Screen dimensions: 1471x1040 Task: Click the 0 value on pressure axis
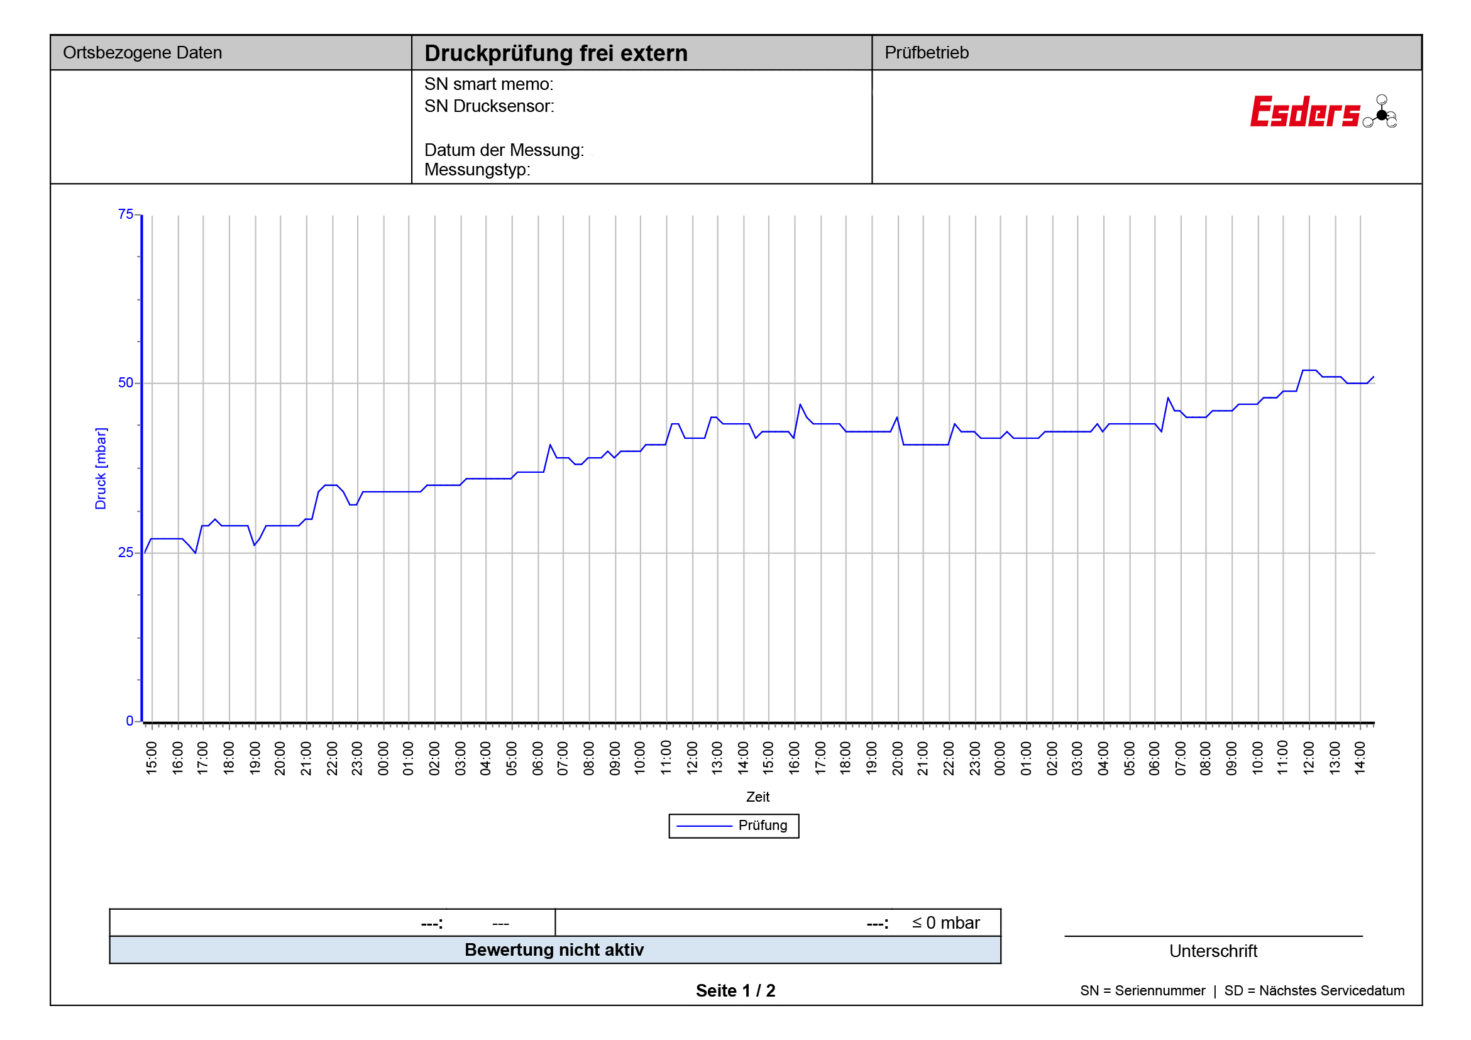(130, 721)
